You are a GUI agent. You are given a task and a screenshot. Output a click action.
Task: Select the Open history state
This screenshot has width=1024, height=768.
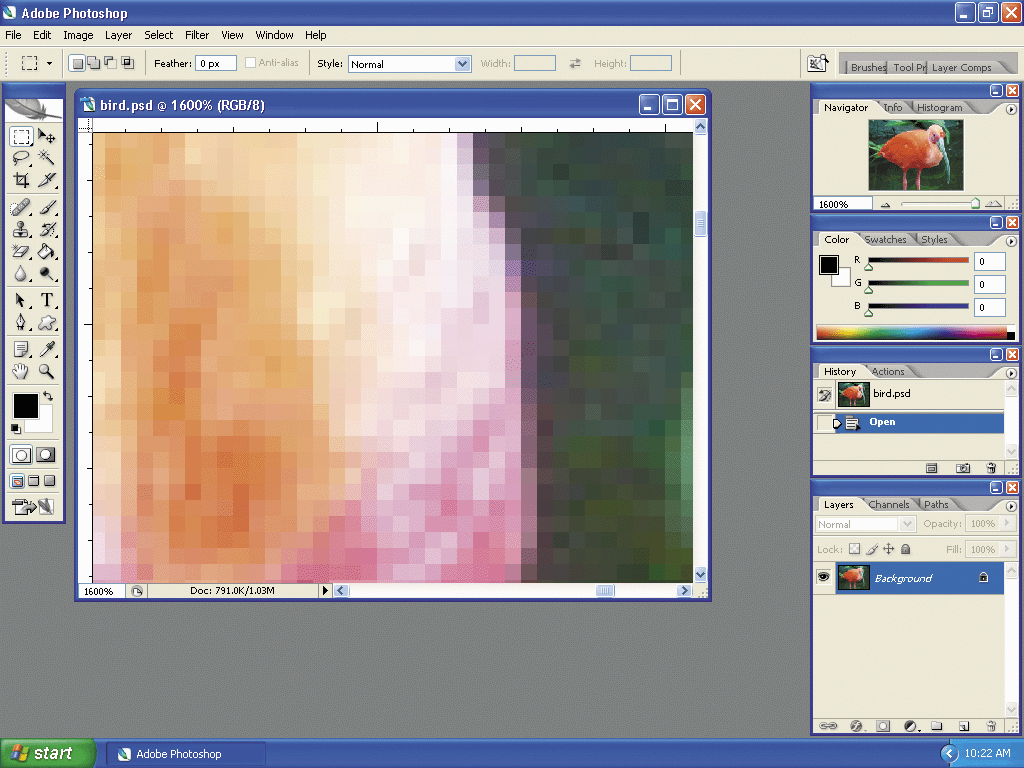(x=882, y=422)
